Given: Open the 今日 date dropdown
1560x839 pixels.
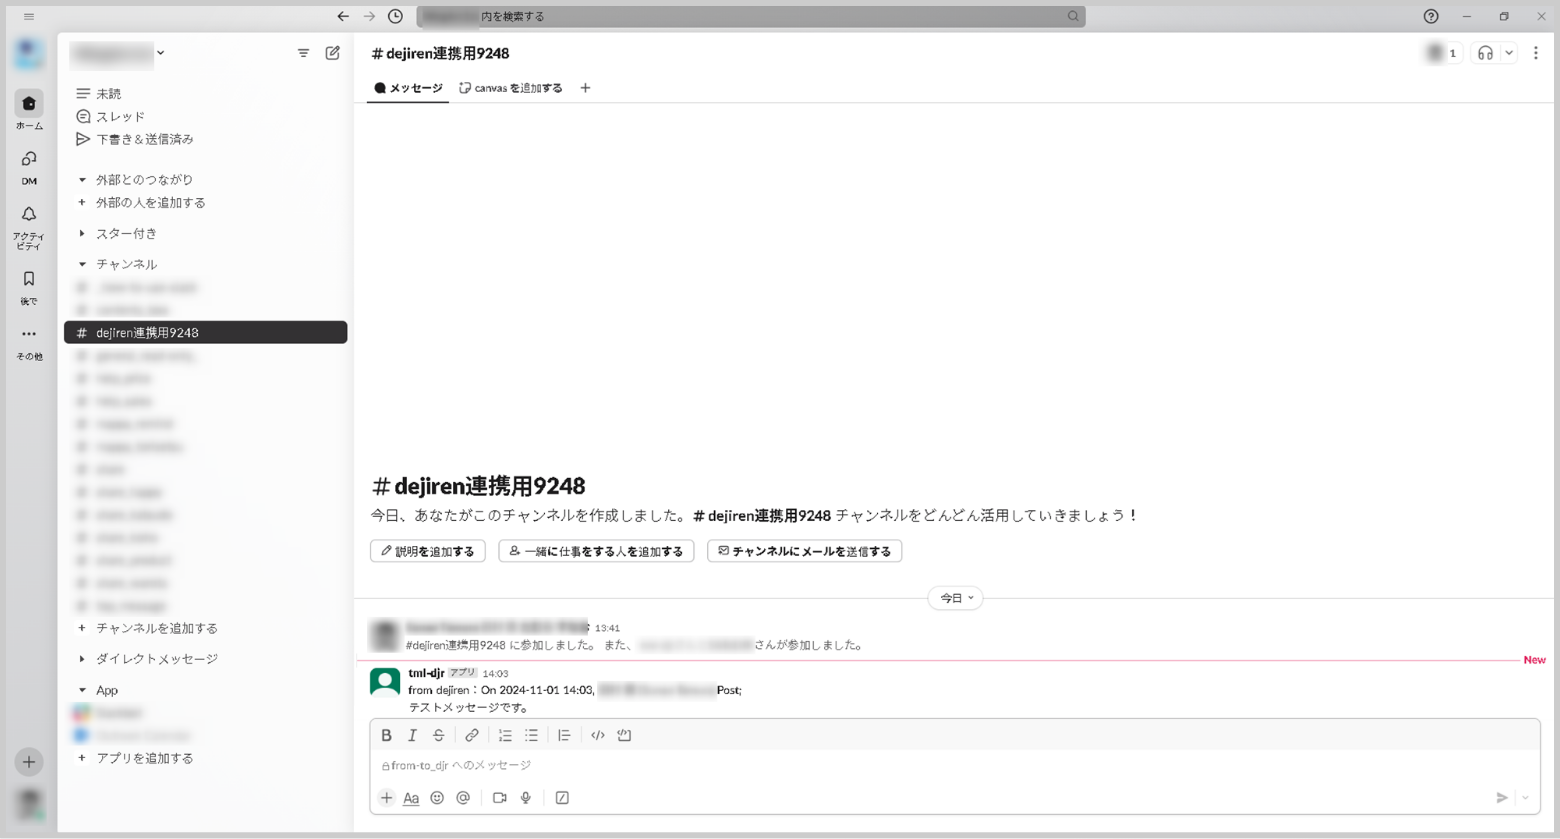Looking at the screenshot, I should coord(956,598).
